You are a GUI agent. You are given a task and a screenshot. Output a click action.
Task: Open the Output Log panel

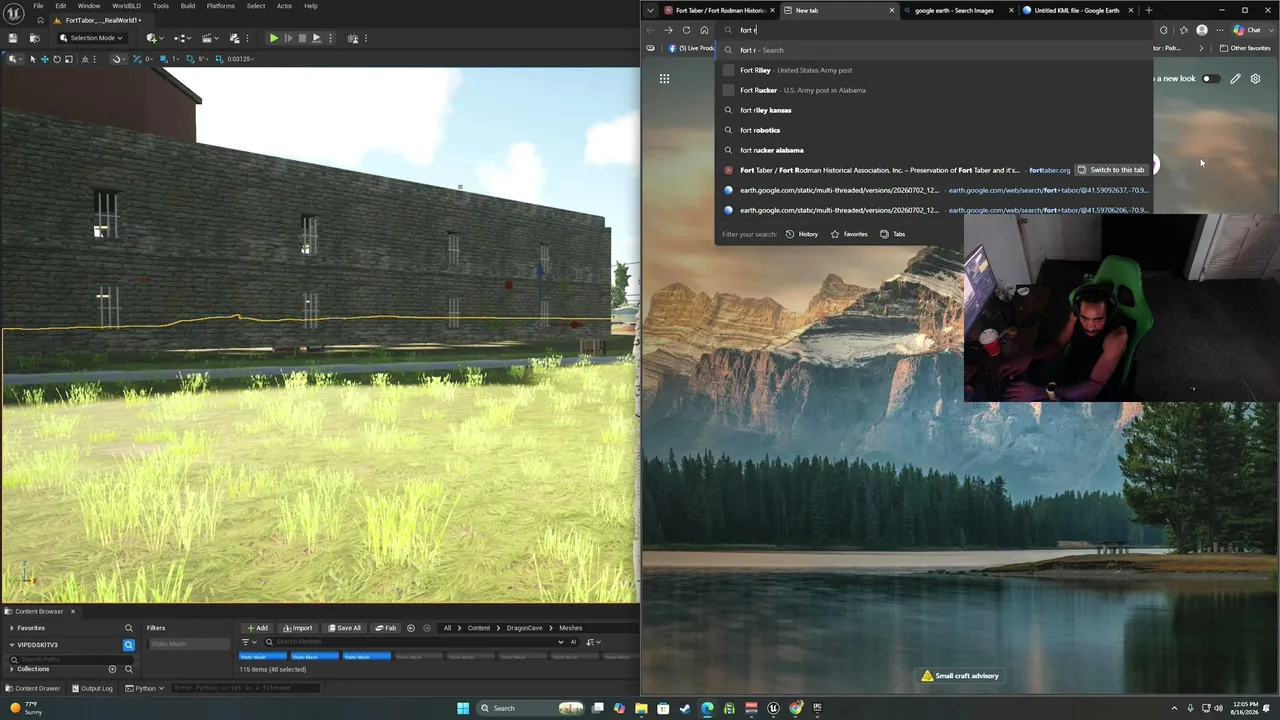(92, 688)
